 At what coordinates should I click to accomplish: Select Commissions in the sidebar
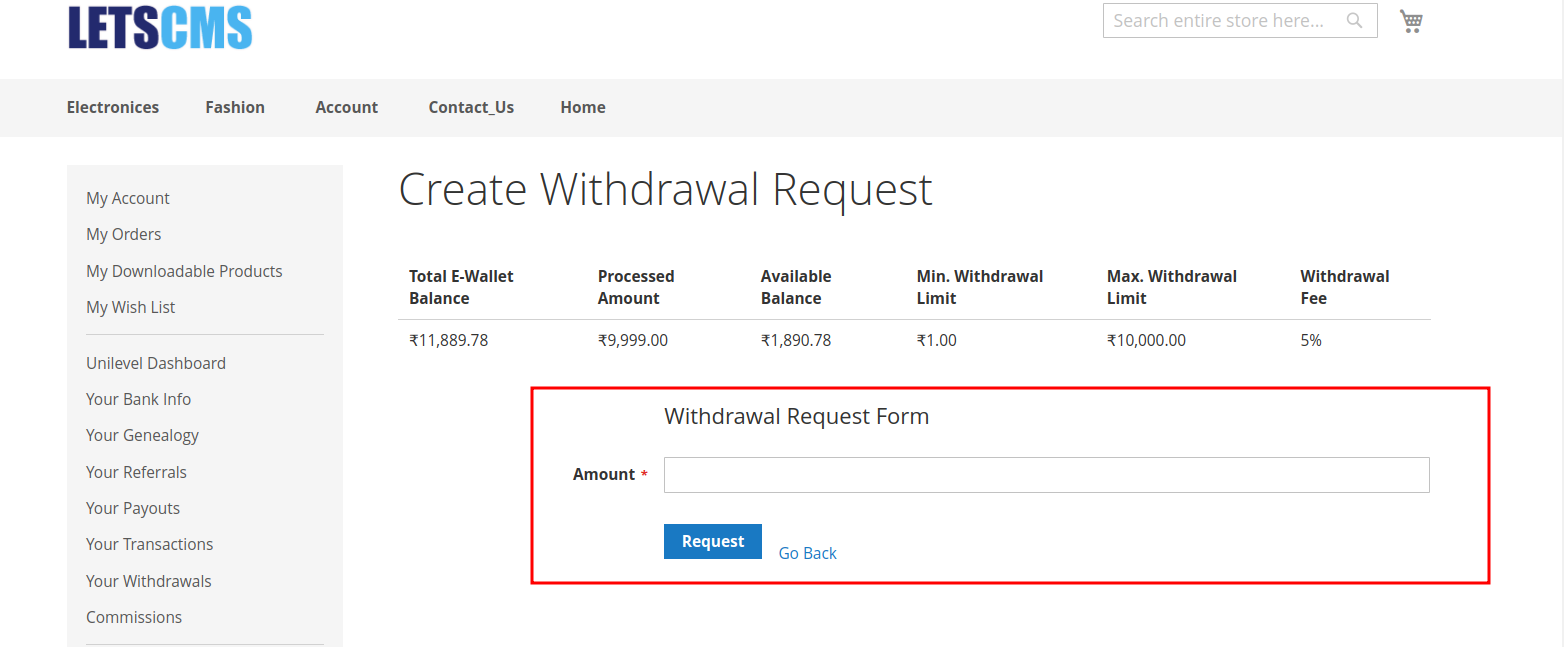point(134,617)
